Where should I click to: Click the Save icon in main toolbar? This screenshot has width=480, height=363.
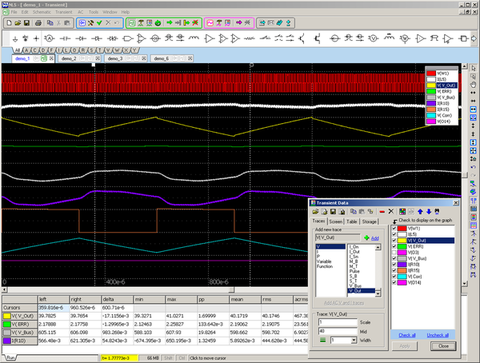pyautogui.click(x=27, y=23)
